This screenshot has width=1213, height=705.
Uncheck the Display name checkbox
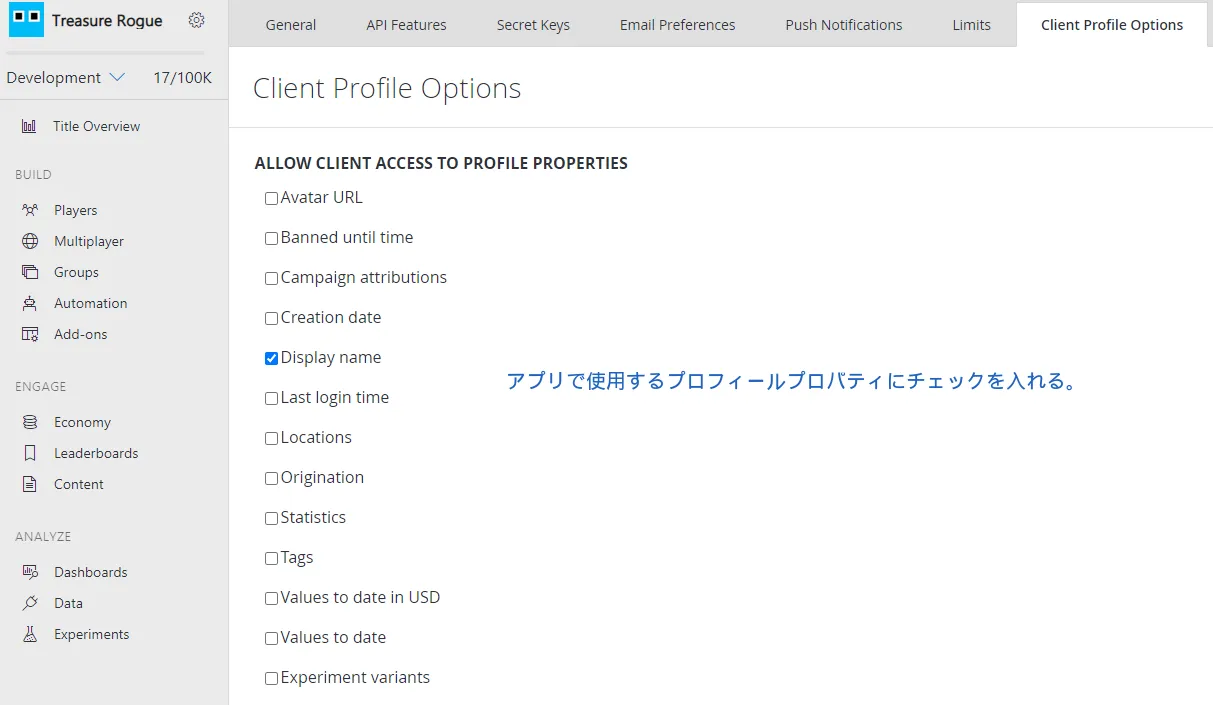click(271, 358)
